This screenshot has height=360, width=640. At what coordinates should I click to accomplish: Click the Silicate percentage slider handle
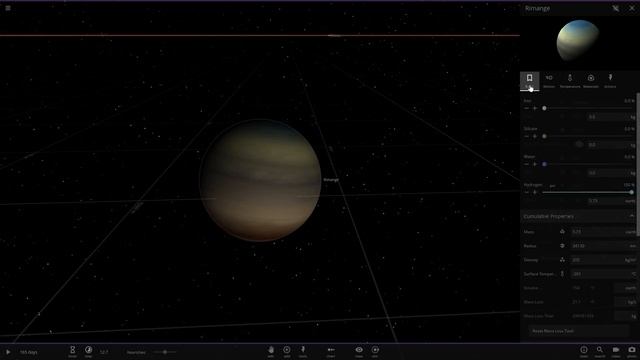coord(544,136)
